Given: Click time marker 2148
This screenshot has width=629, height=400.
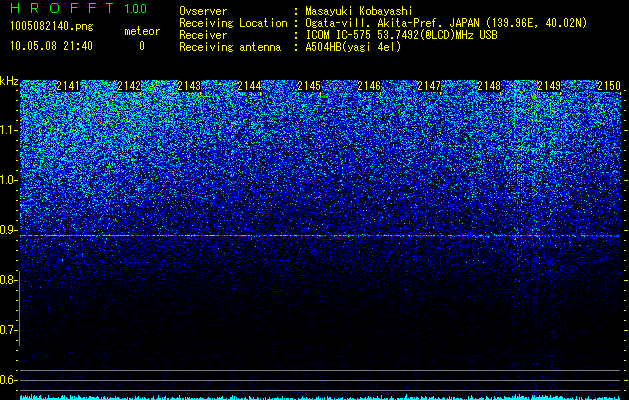Looking at the screenshot, I should 489,86.
